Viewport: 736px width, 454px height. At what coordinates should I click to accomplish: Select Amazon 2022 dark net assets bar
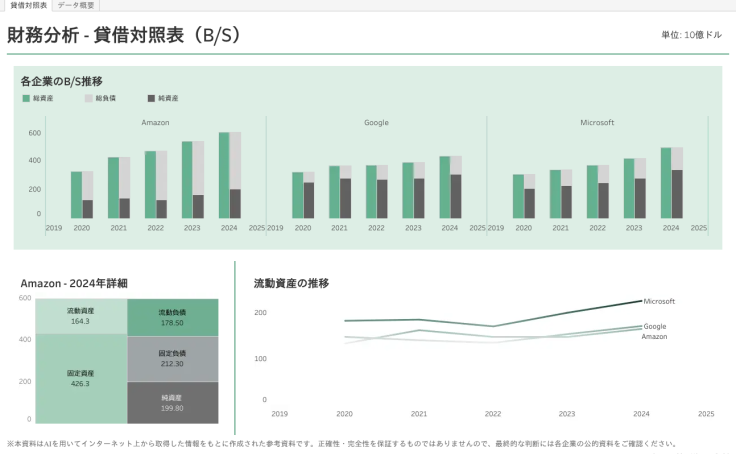click(x=161, y=209)
